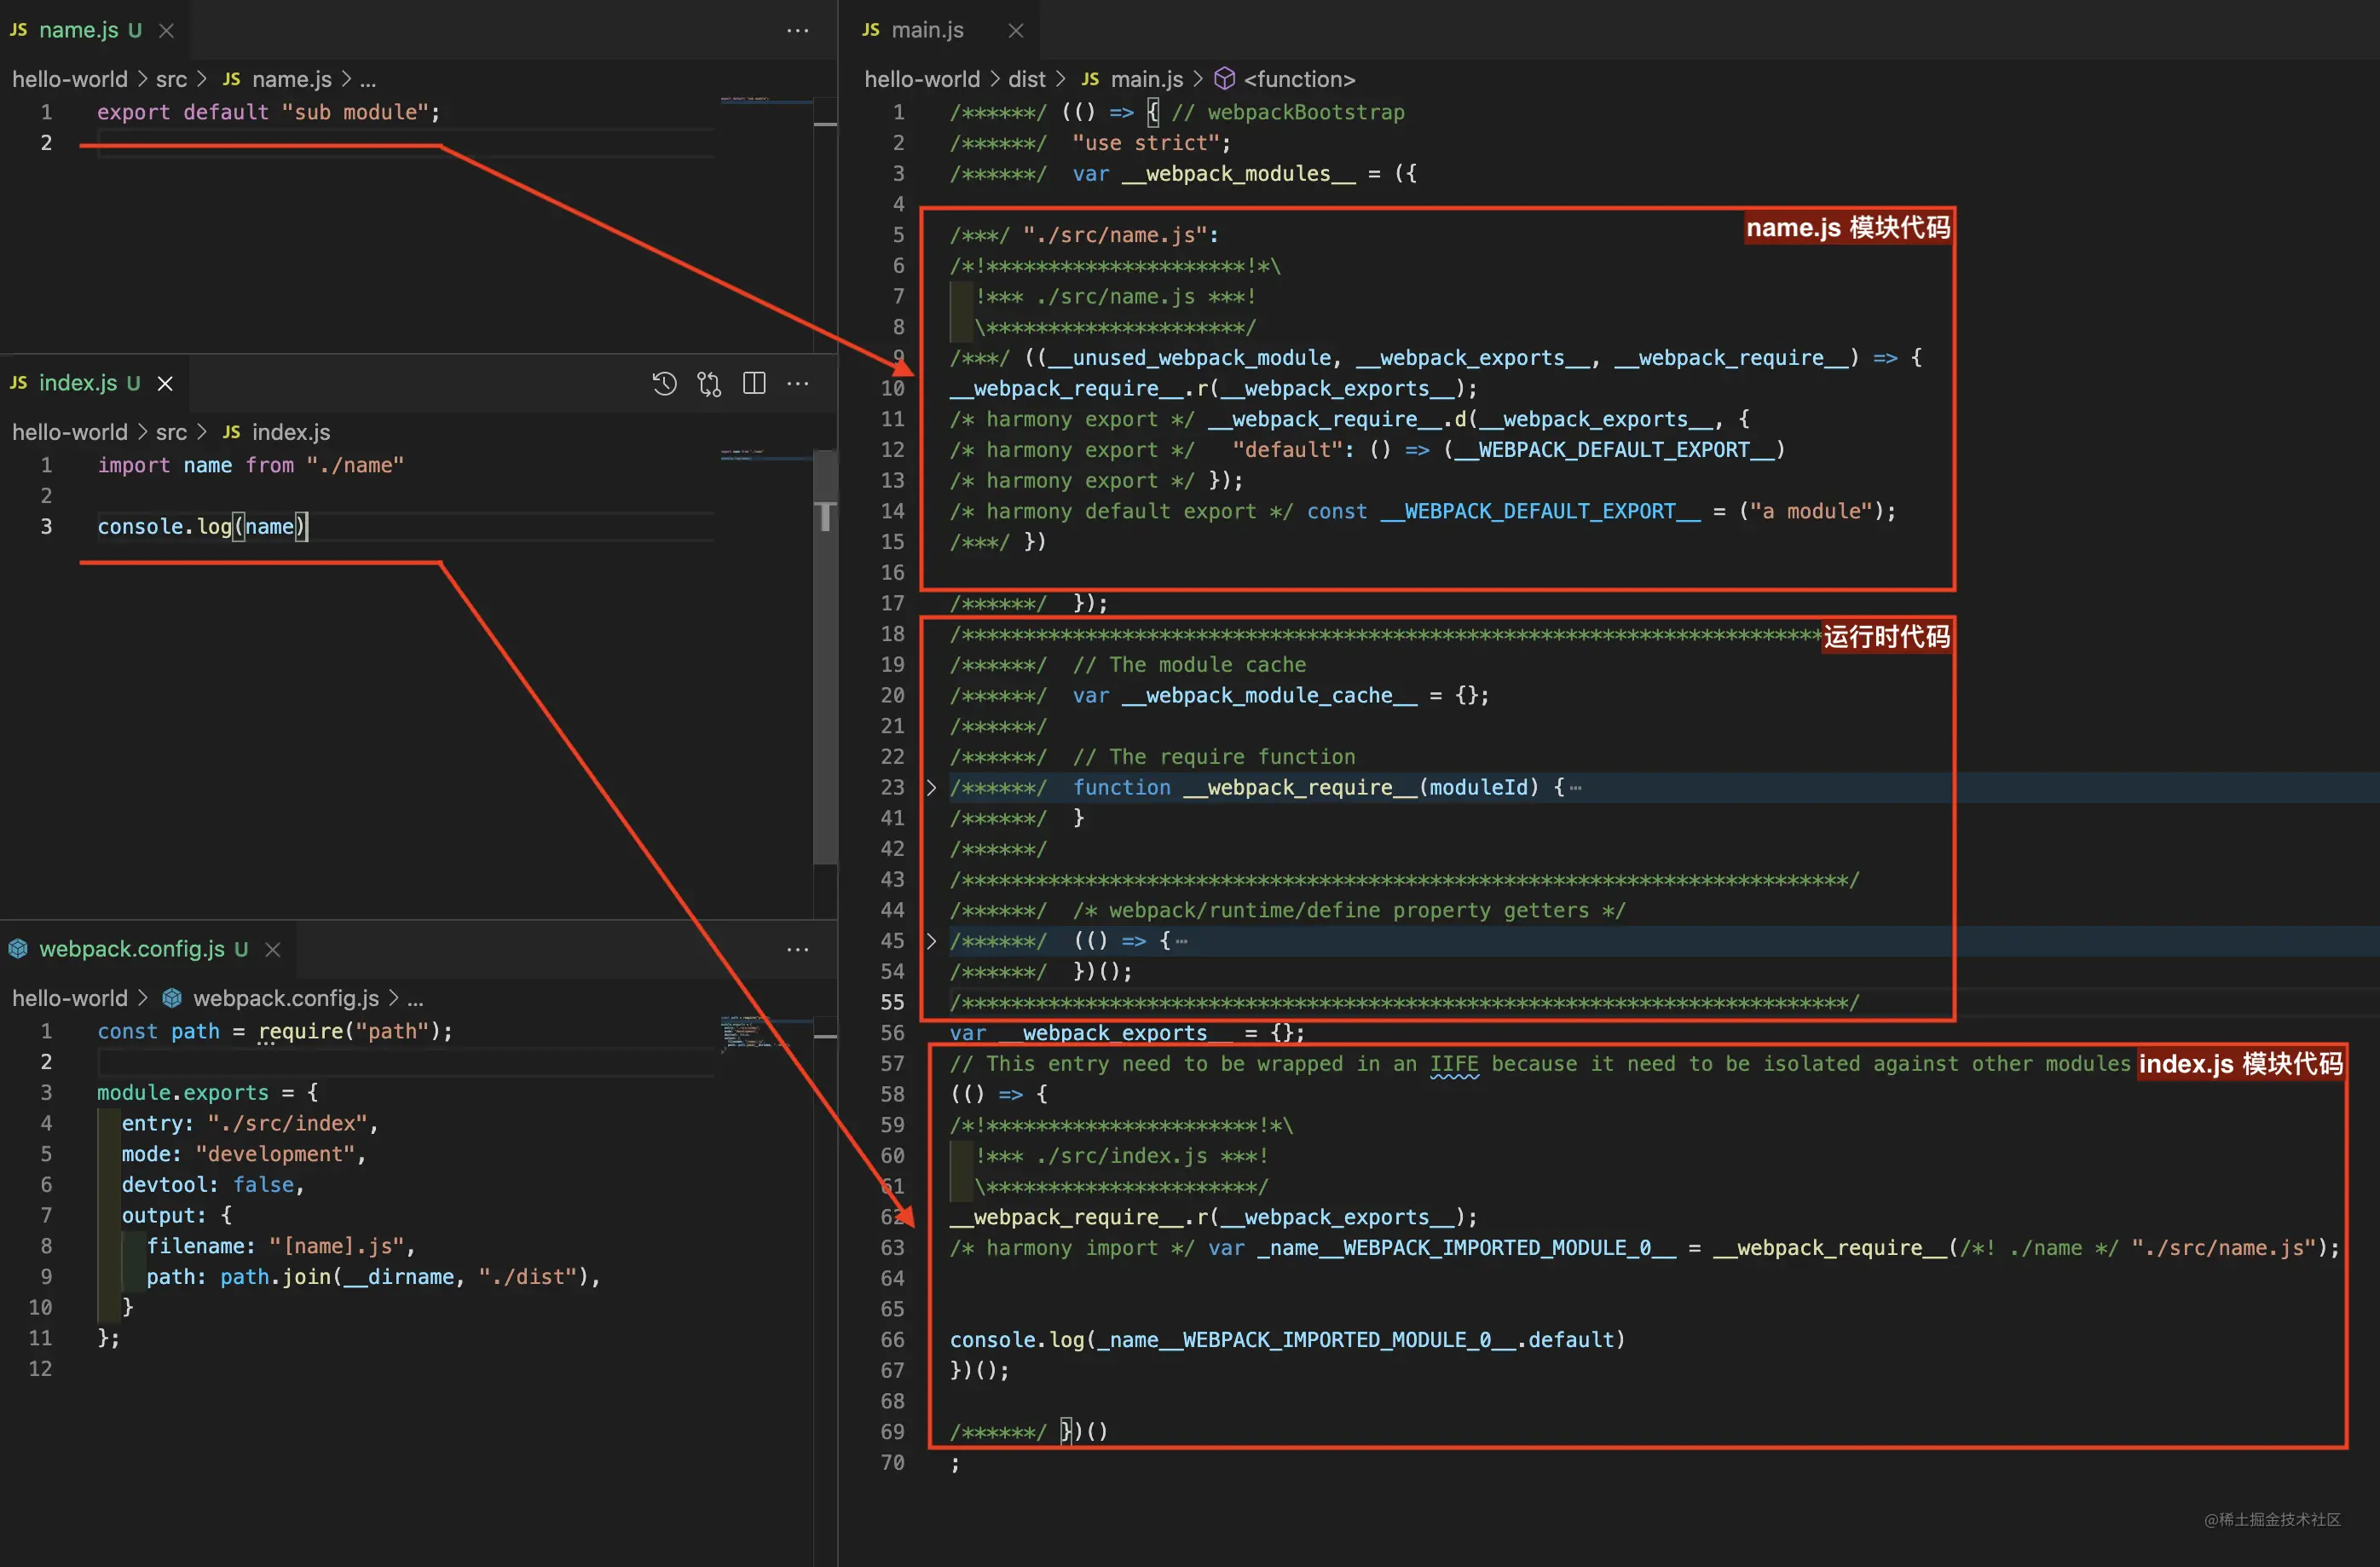Click name.js file in breadcrumb path
The image size is (2380, 1567).
[x=277, y=79]
